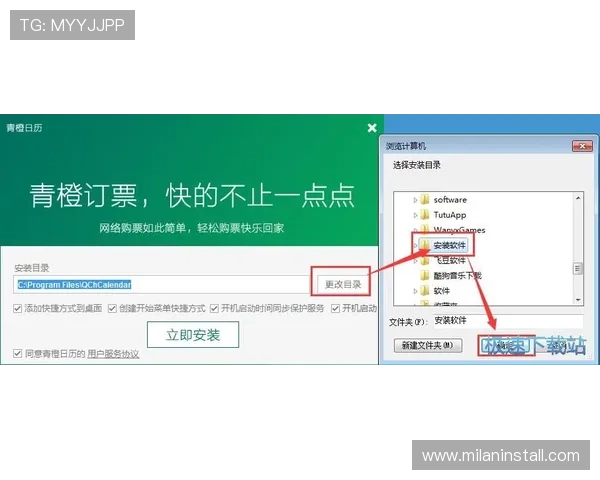Click the 新建文件夹 button
The height and width of the screenshot is (480, 600).
(428, 345)
